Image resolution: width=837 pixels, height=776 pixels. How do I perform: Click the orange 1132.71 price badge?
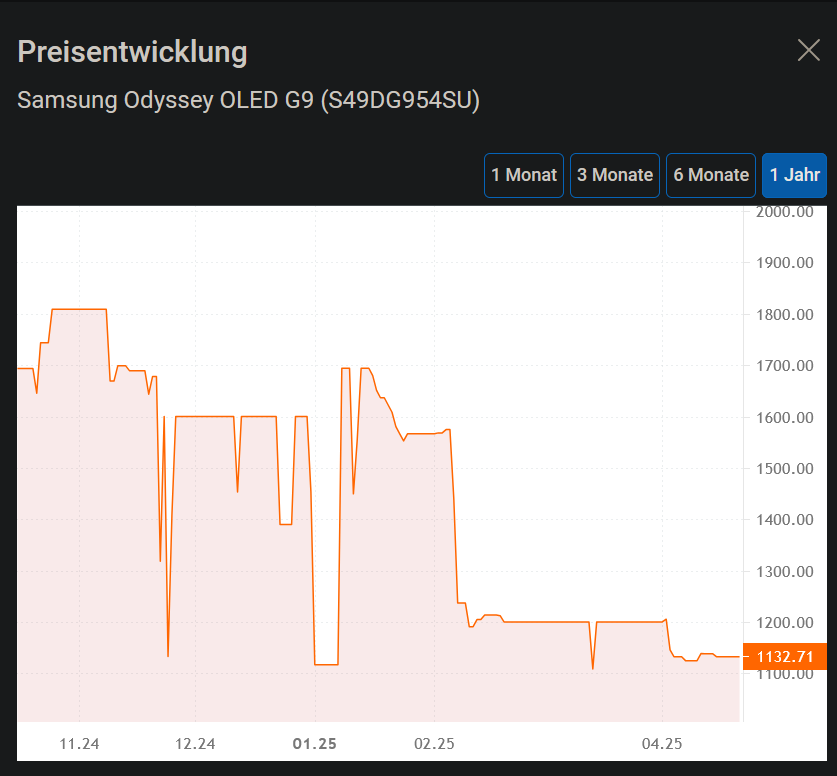click(x=785, y=657)
